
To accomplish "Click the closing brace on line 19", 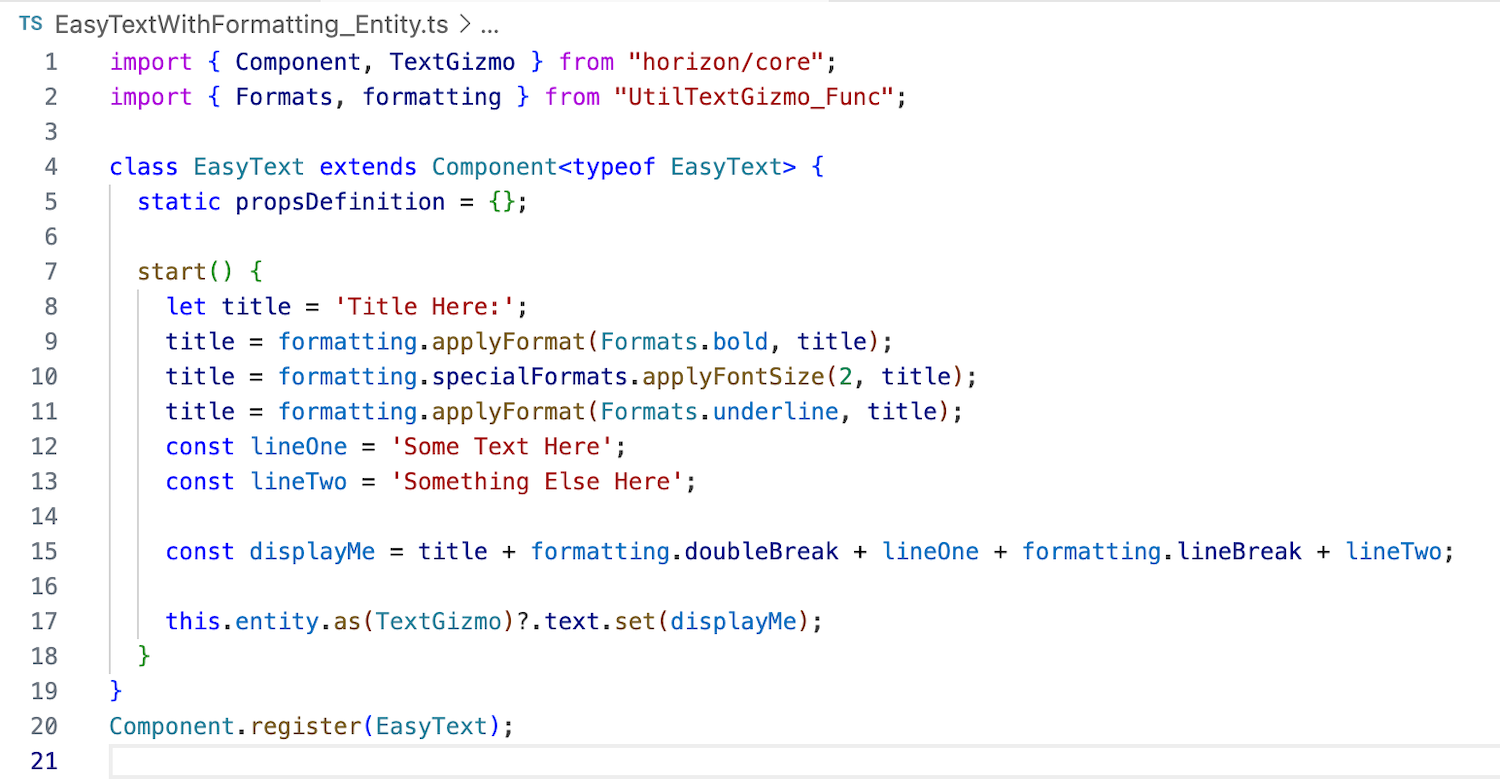I will tap(116, 692).
